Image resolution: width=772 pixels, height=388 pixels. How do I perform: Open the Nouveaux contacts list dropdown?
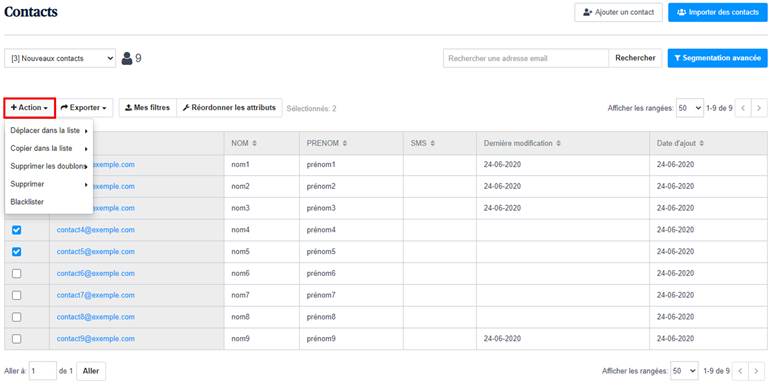pos(60,58)
